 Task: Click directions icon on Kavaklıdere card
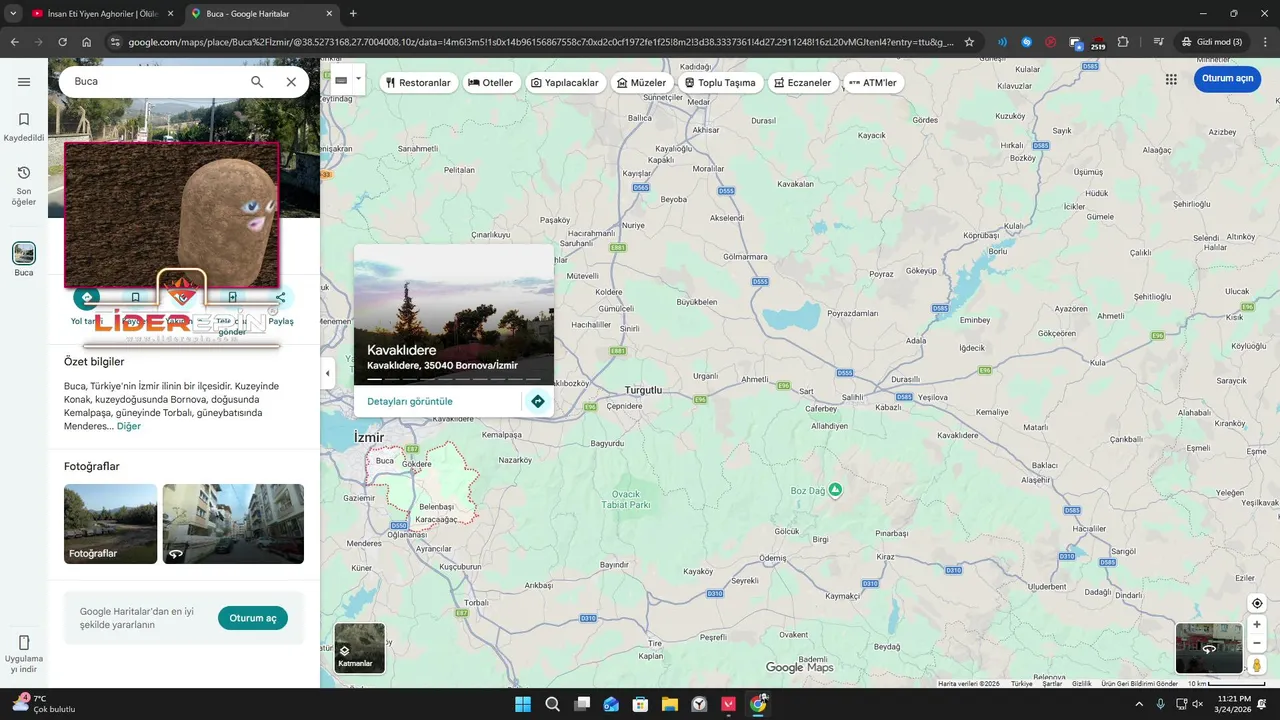pos(538,401)
